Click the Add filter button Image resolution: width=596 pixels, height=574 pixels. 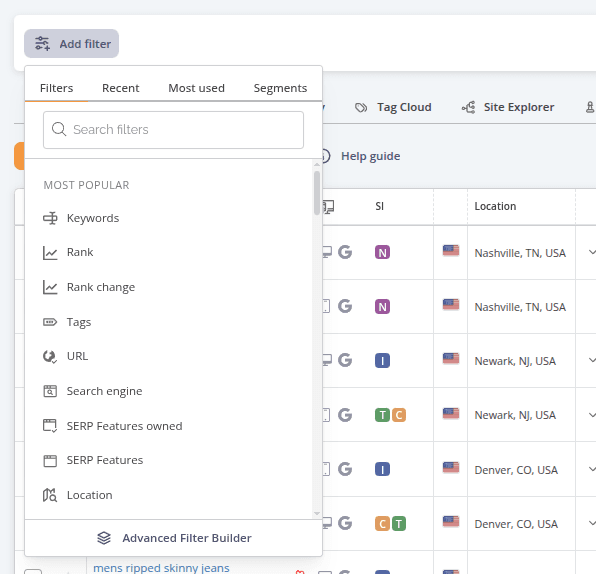click(71, 44)
